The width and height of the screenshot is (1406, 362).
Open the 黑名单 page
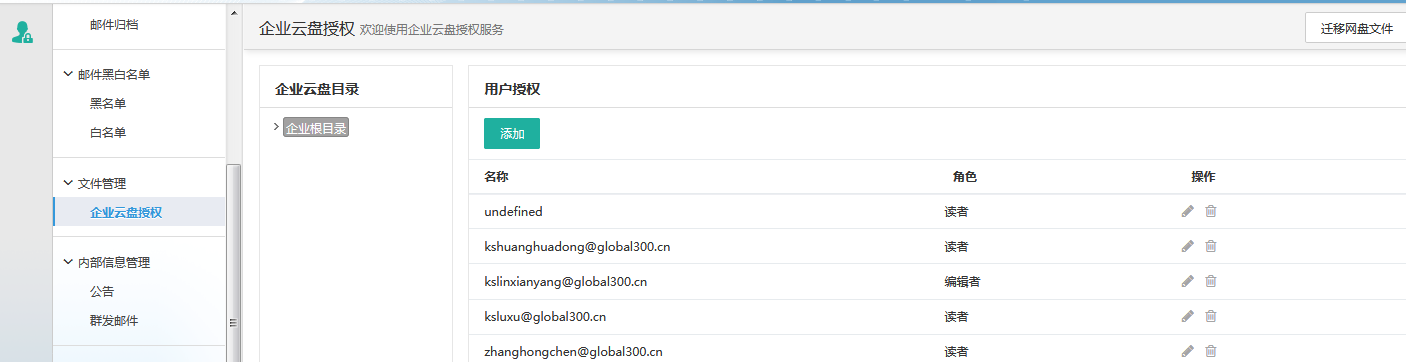point(108,103)
